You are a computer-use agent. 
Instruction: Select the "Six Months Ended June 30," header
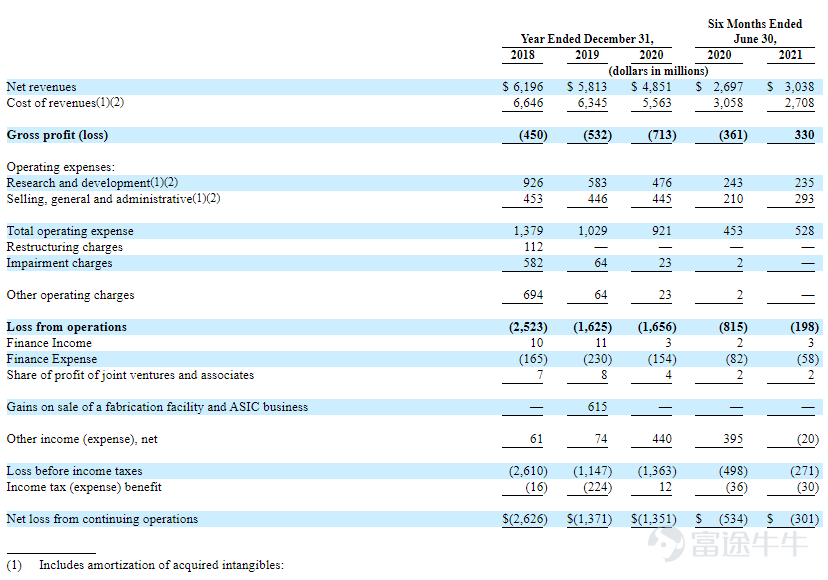(x=755, y=31)
